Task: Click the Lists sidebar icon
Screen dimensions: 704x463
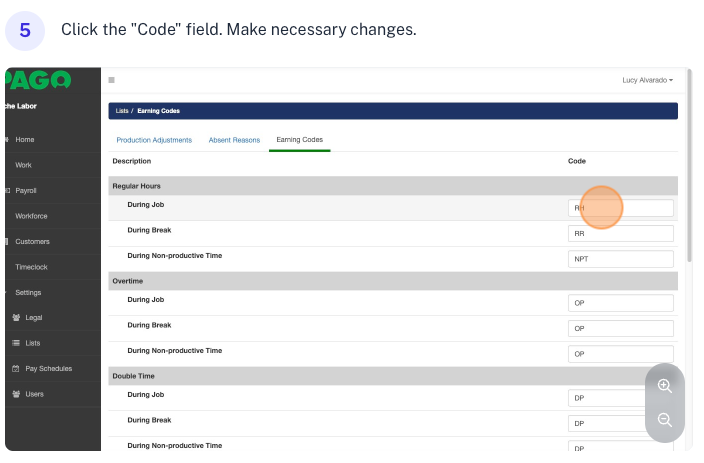Action: 16,343
